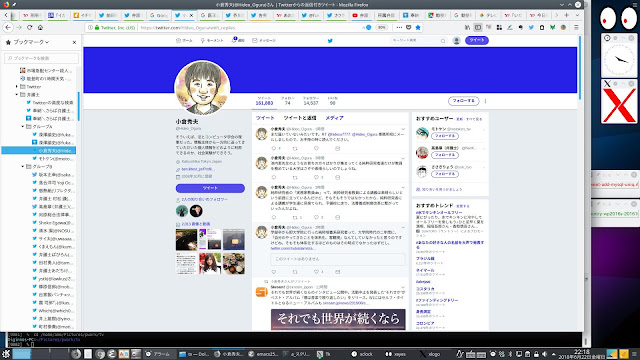Click the Twitter bird extension icon in toolbar
Screen dimensions: 640x360
[531, 27]
